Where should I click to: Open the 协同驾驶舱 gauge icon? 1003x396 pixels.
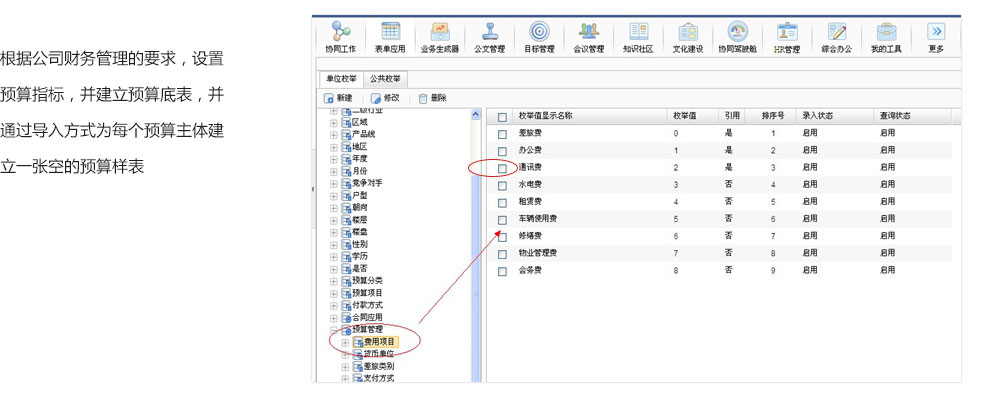point(738,31)
